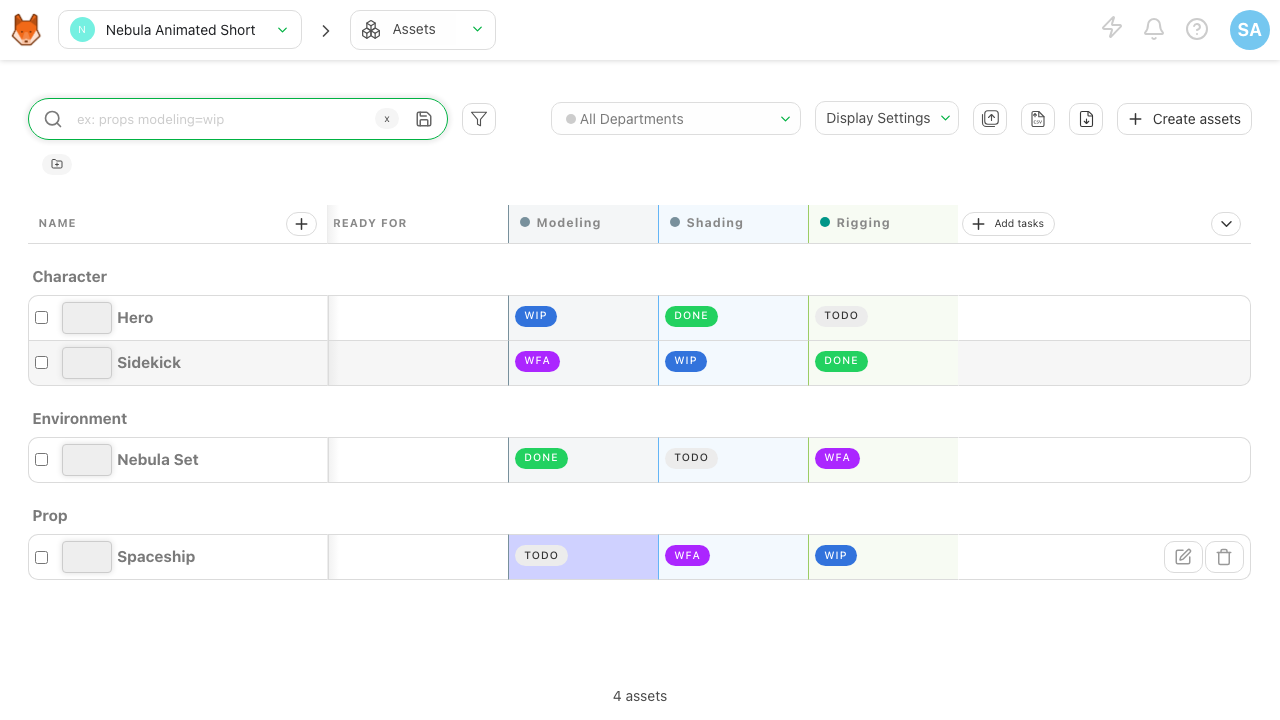This screenshot has height=720, width=1280.
Task: Open the help question mark icon
Action: click(1197, 29)
